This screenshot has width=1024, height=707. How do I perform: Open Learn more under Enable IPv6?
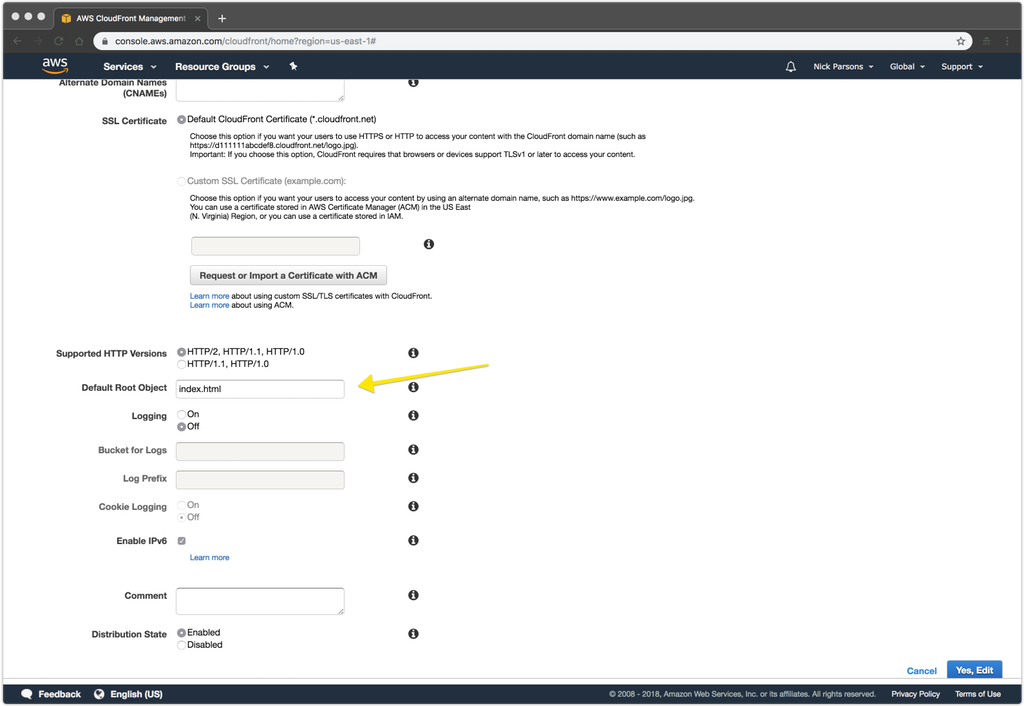coord(209,558)
